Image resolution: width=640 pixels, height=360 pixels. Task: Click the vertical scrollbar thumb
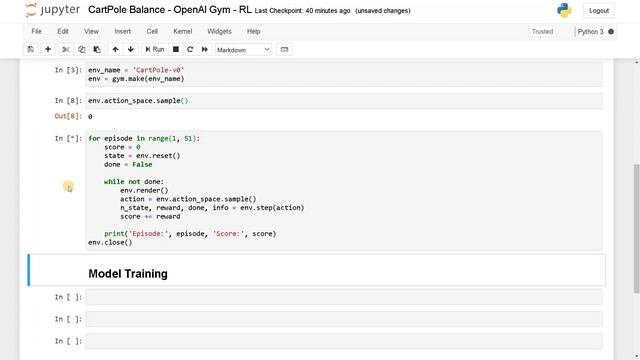(636, 229)
